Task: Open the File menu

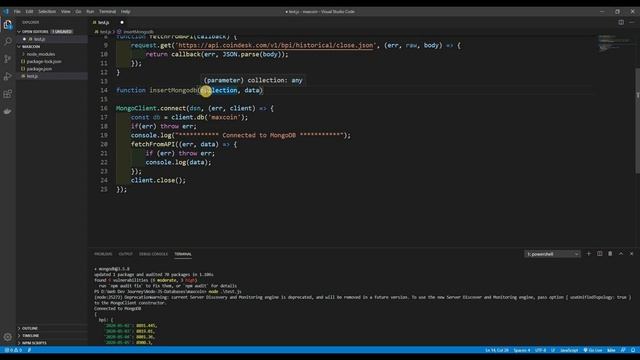Action: pyautogui.click(x=17, y=11)
